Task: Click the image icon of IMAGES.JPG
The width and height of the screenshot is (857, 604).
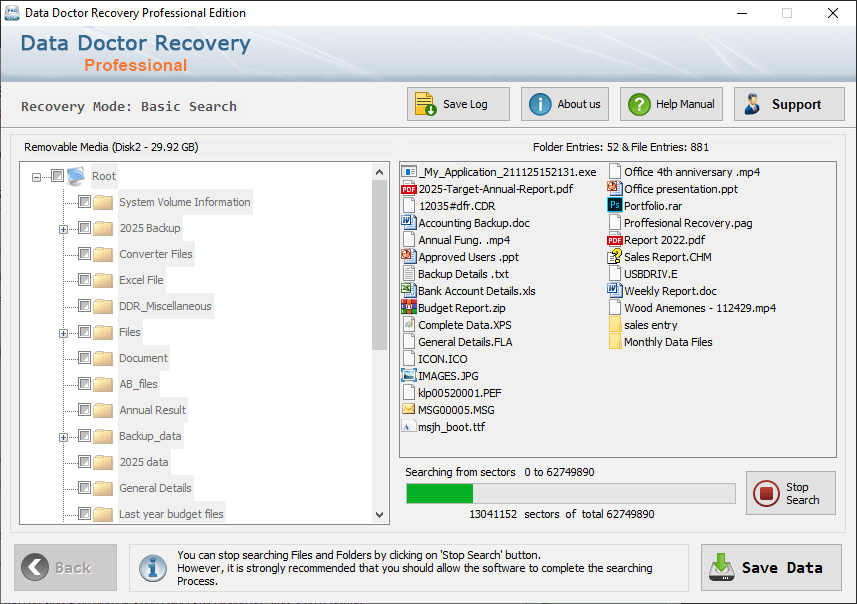Action: pos(408,376)
